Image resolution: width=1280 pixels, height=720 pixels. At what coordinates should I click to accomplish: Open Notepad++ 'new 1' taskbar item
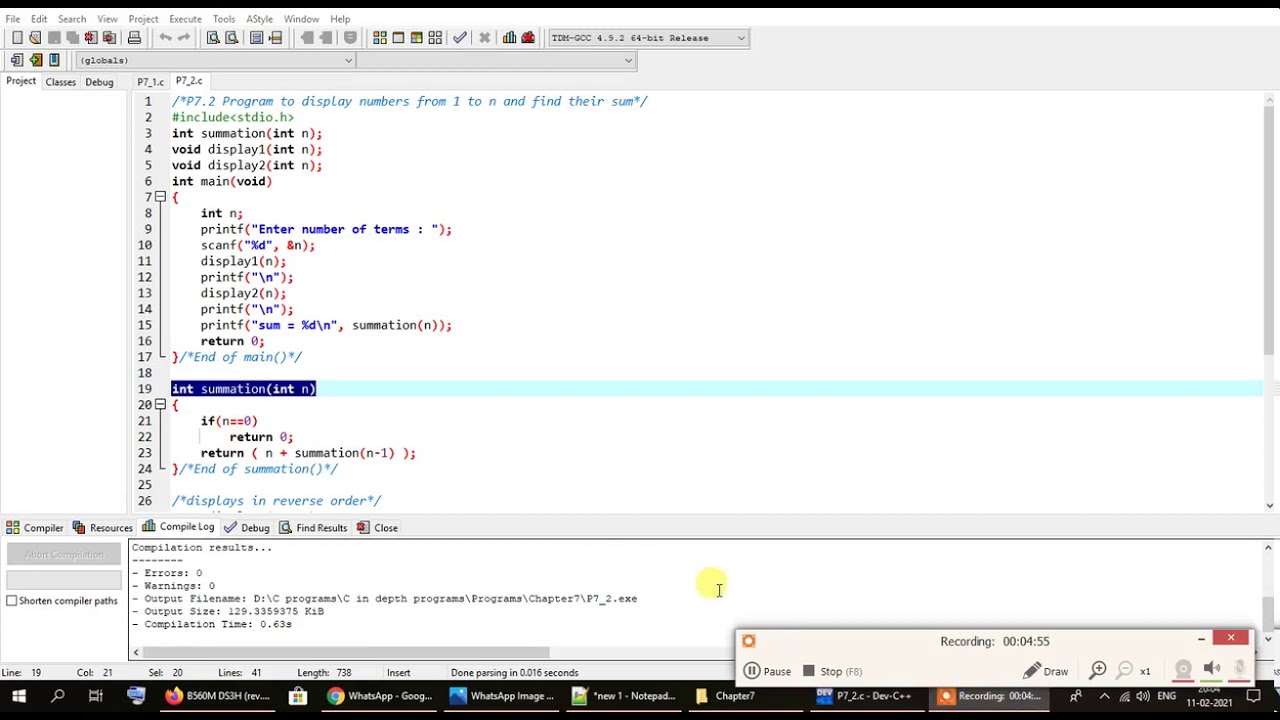tap(625, 696)
